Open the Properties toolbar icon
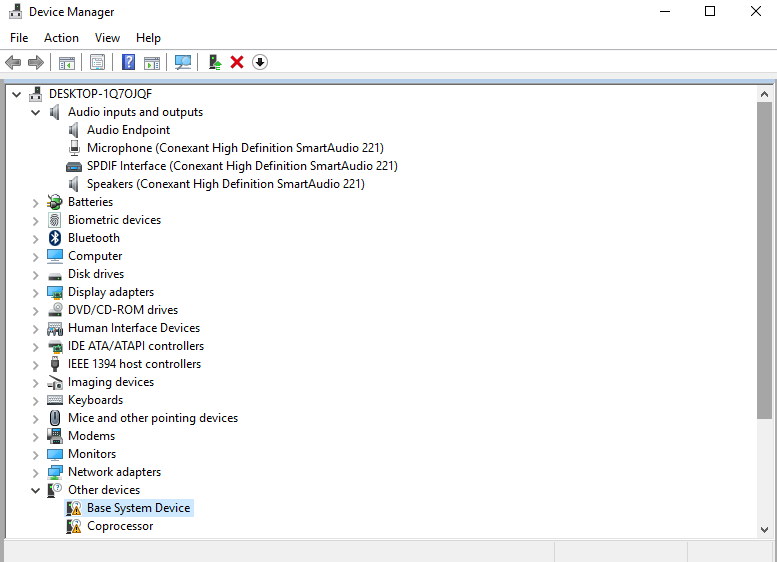The image size is (777, 562). [x=98, y=62]
